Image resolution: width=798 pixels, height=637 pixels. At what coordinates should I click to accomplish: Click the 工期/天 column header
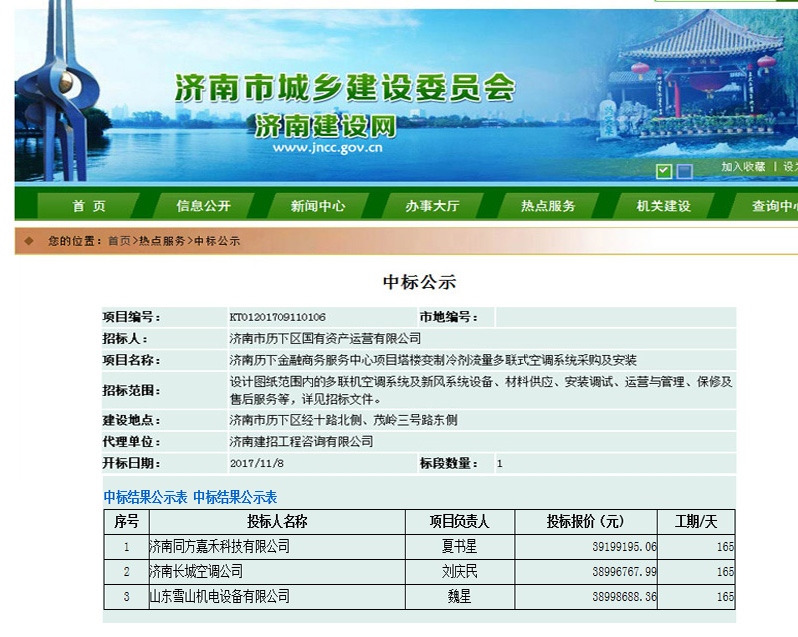(696, 522)
